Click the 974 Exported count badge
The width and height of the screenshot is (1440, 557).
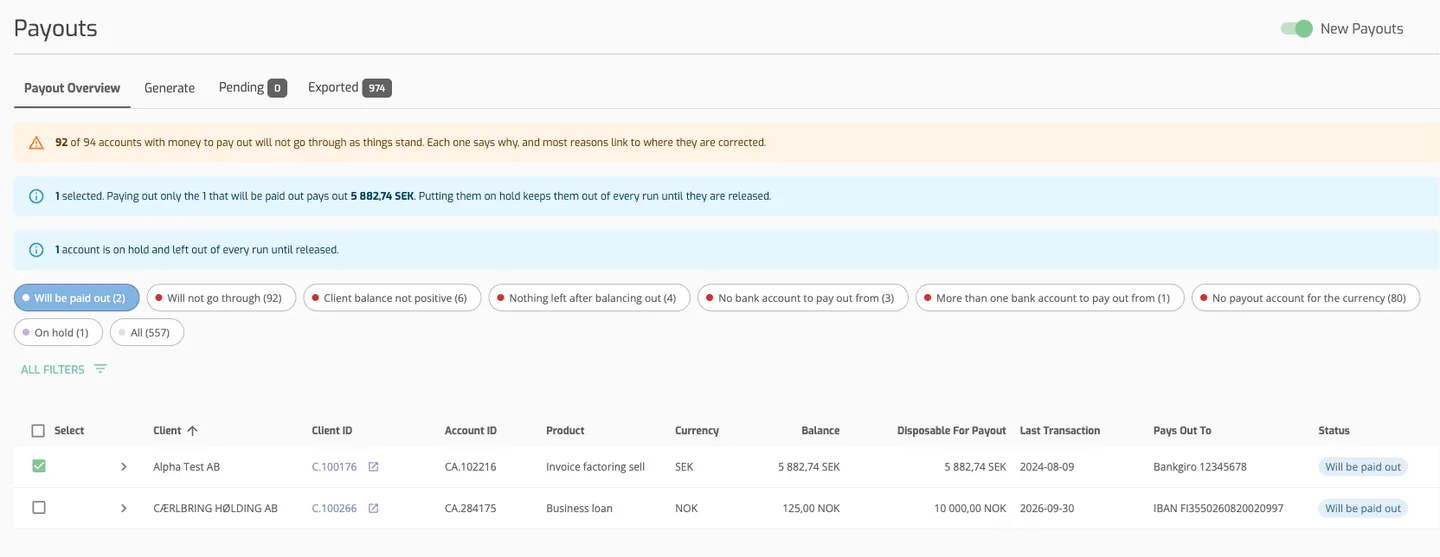(x=377, y=88)
